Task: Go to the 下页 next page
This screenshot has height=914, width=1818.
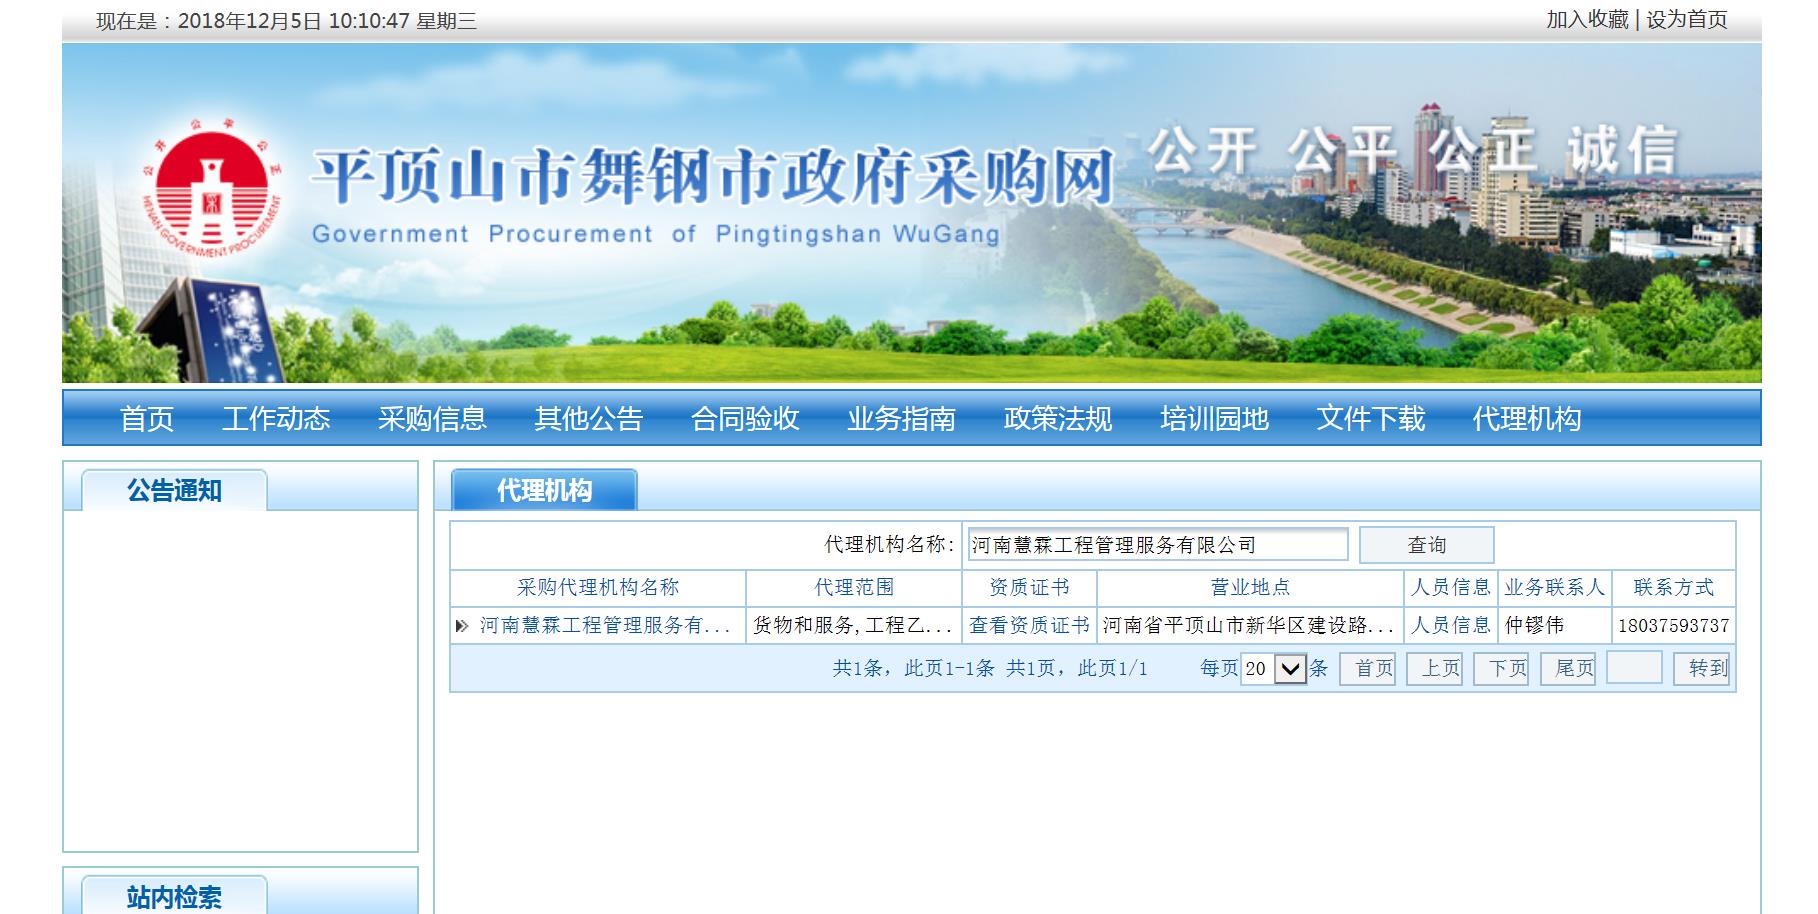Action: 1507,668
